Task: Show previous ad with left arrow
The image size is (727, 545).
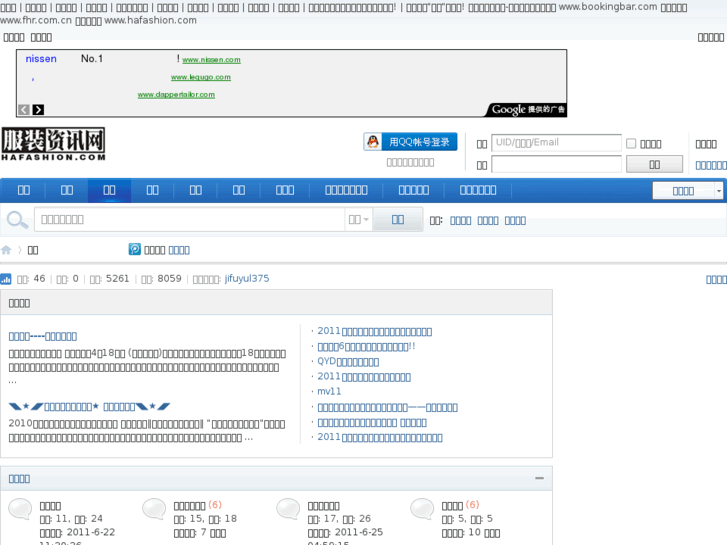Action: [x=24, y=109]
